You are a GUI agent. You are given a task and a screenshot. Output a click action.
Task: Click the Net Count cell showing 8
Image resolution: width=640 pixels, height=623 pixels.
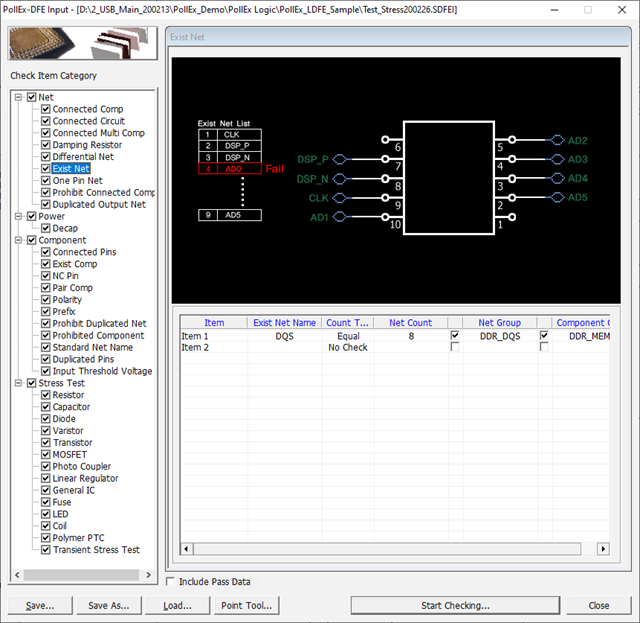[410, 336]
